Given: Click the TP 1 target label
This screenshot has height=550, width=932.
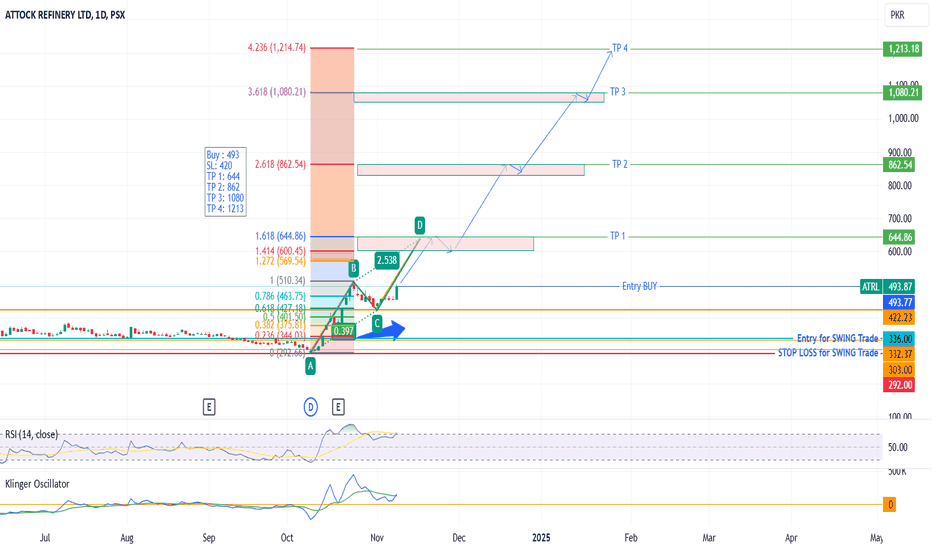Looking at the screenshot, I should tap(618, 236).
